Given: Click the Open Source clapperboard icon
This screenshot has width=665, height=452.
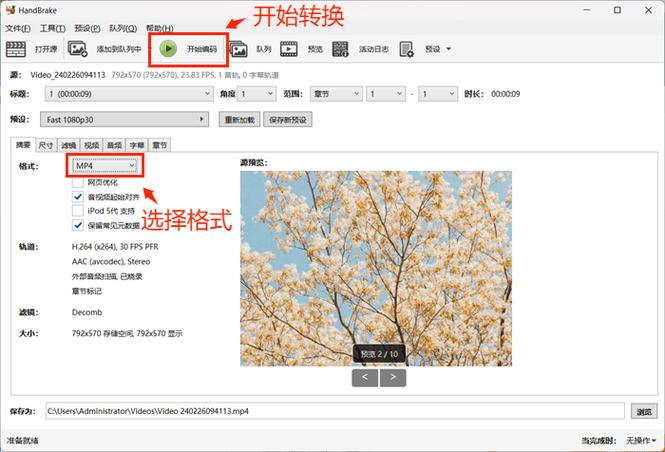Looking at the screenshot, I should (16, 49).
